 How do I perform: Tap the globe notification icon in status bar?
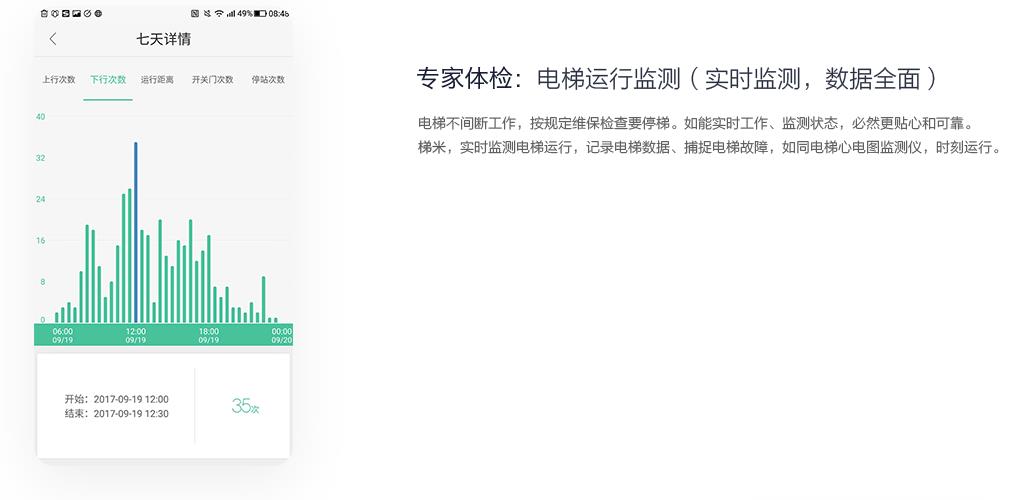tap(98, 13)
